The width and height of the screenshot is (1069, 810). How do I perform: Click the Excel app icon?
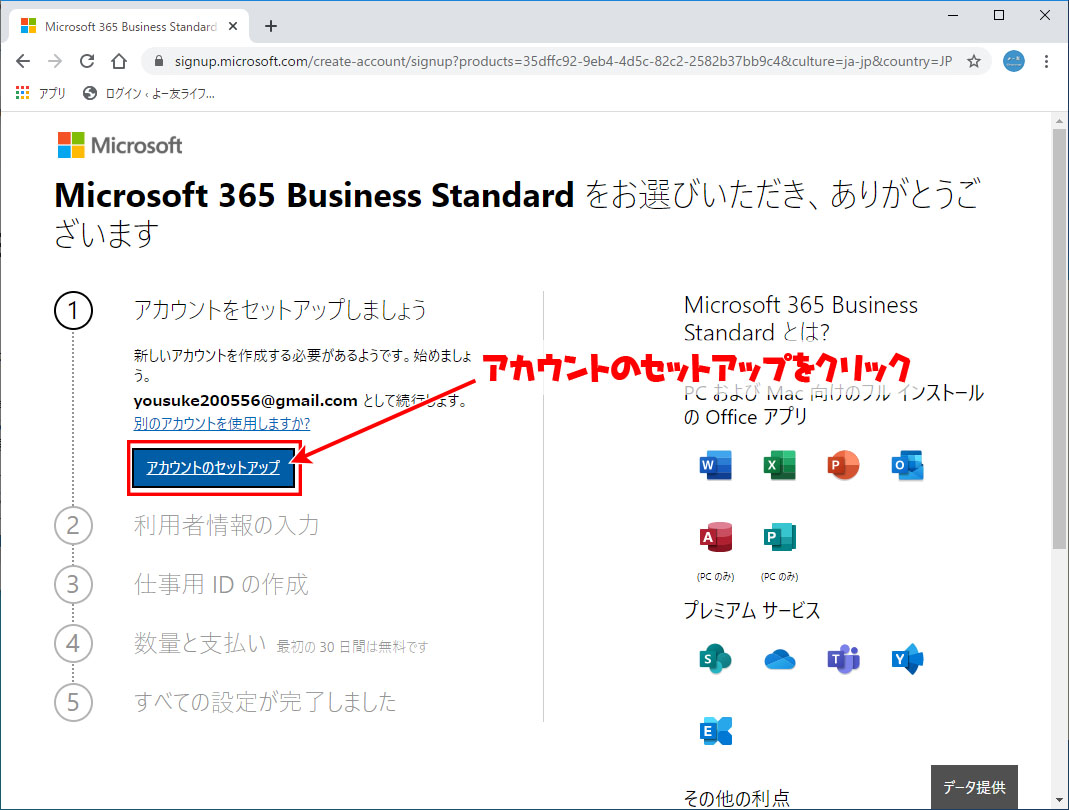pyautogui.click(x=779, y=466)
